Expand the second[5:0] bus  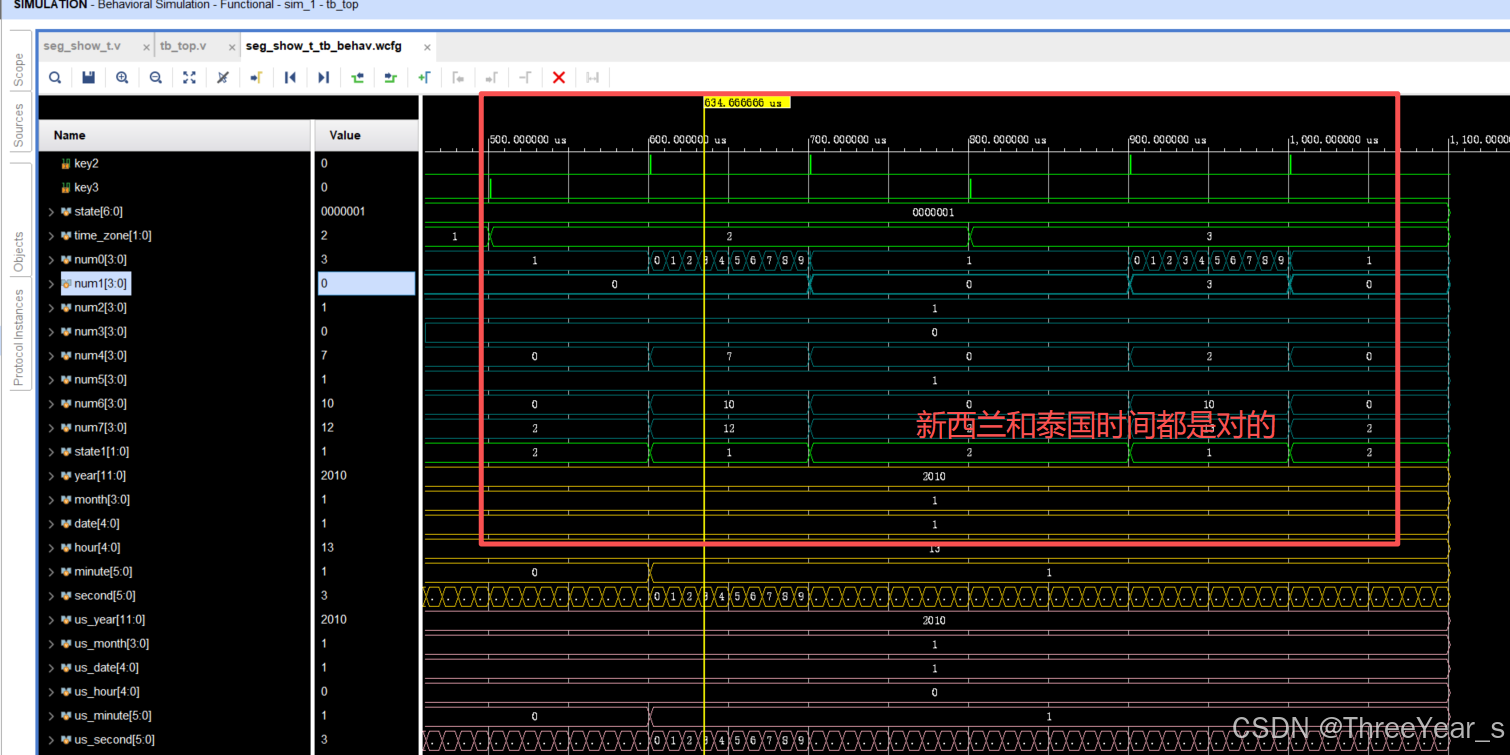tap(51, 596)
